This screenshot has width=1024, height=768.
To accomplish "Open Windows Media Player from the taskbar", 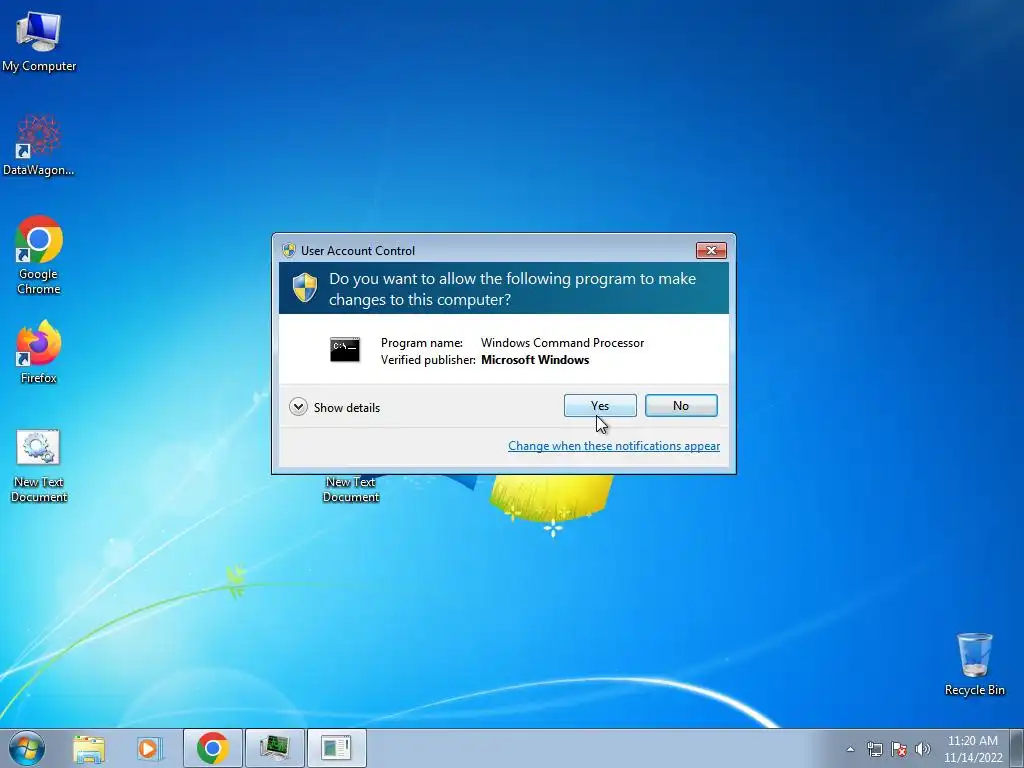I will pyautogui.click(x=148, y=748).
